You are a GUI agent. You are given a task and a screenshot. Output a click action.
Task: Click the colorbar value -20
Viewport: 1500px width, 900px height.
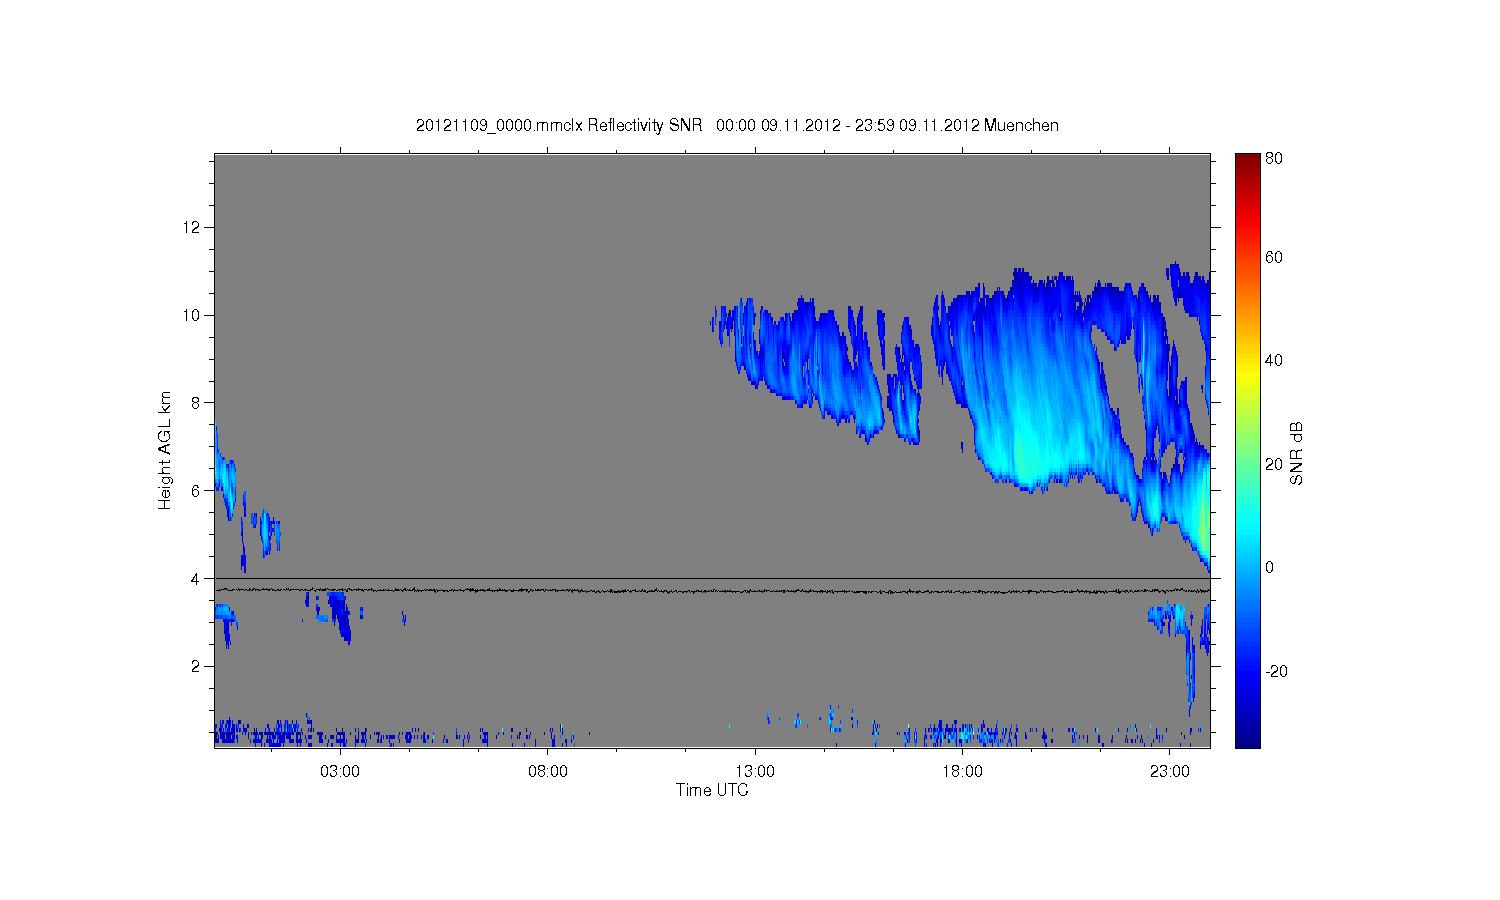1277,671
